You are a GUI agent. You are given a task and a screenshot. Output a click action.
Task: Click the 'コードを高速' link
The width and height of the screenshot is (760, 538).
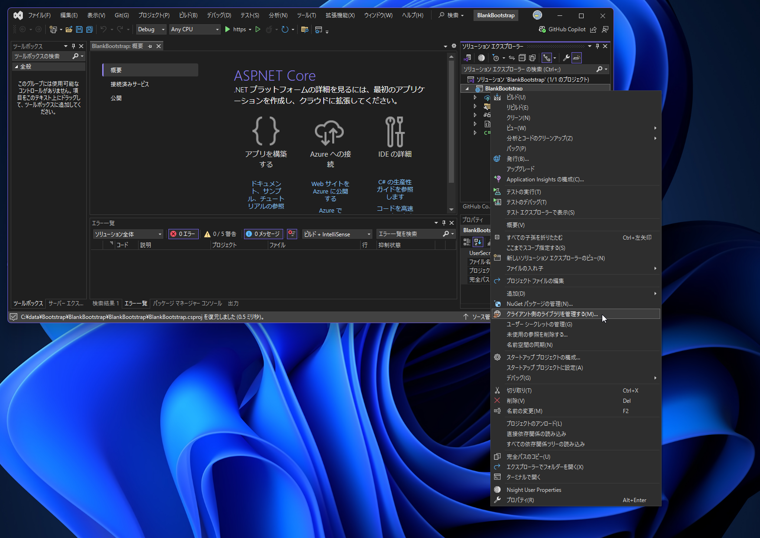point(395,208)
